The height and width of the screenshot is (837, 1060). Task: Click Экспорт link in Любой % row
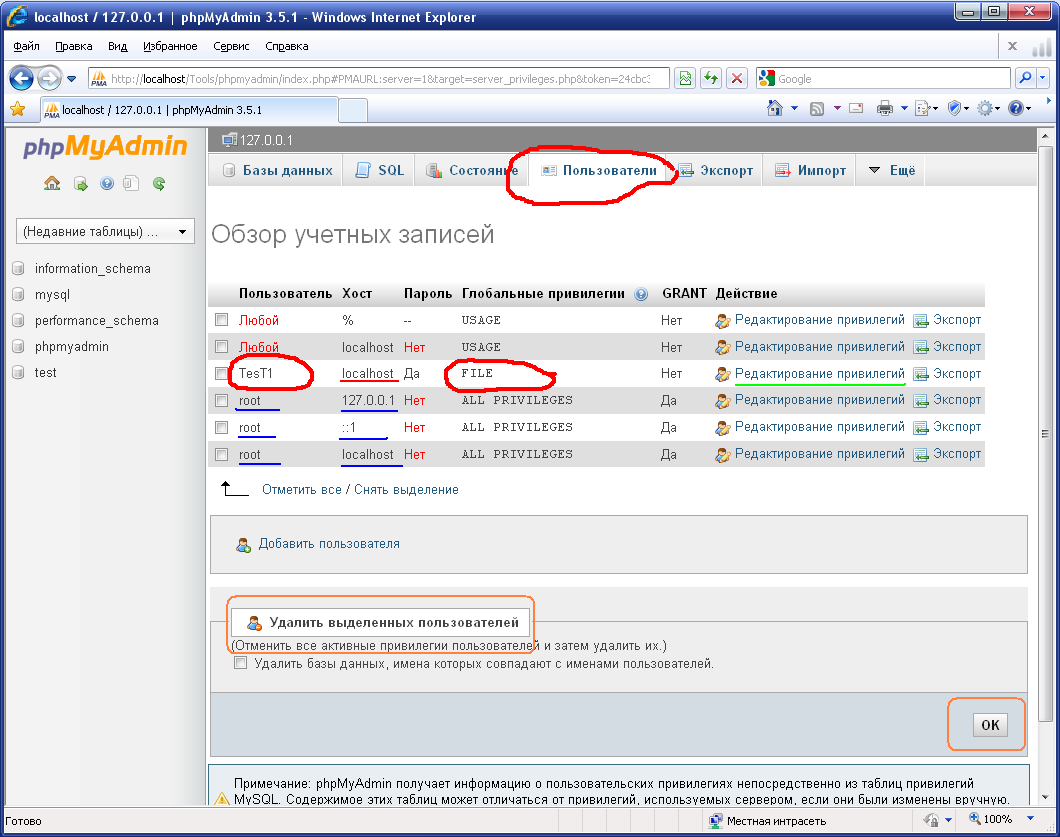[x=957, y=320]
